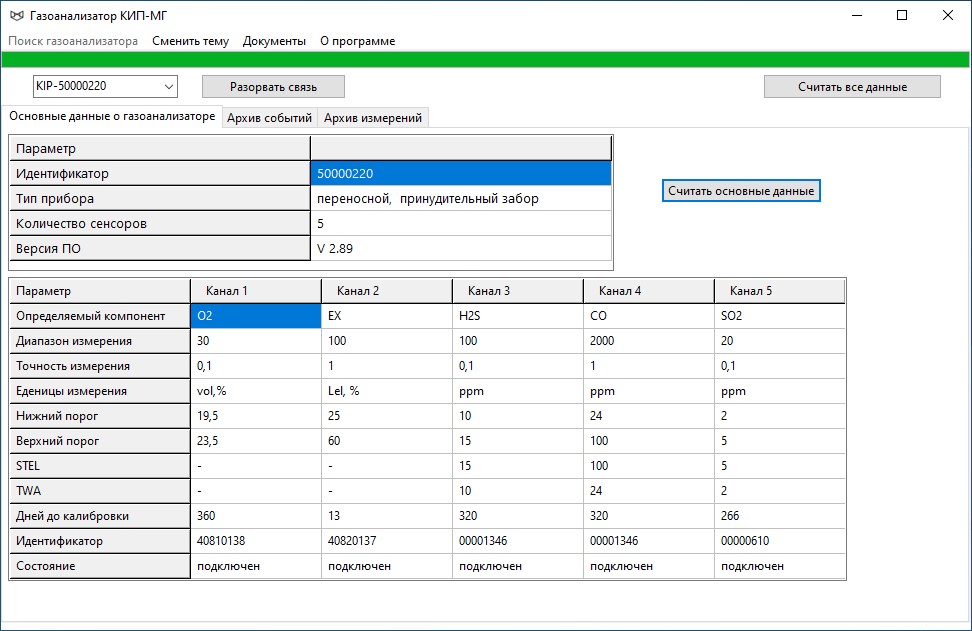Click the Канал 1 column header
Viewport: 972px width, 631px height.
coord(255,291)
